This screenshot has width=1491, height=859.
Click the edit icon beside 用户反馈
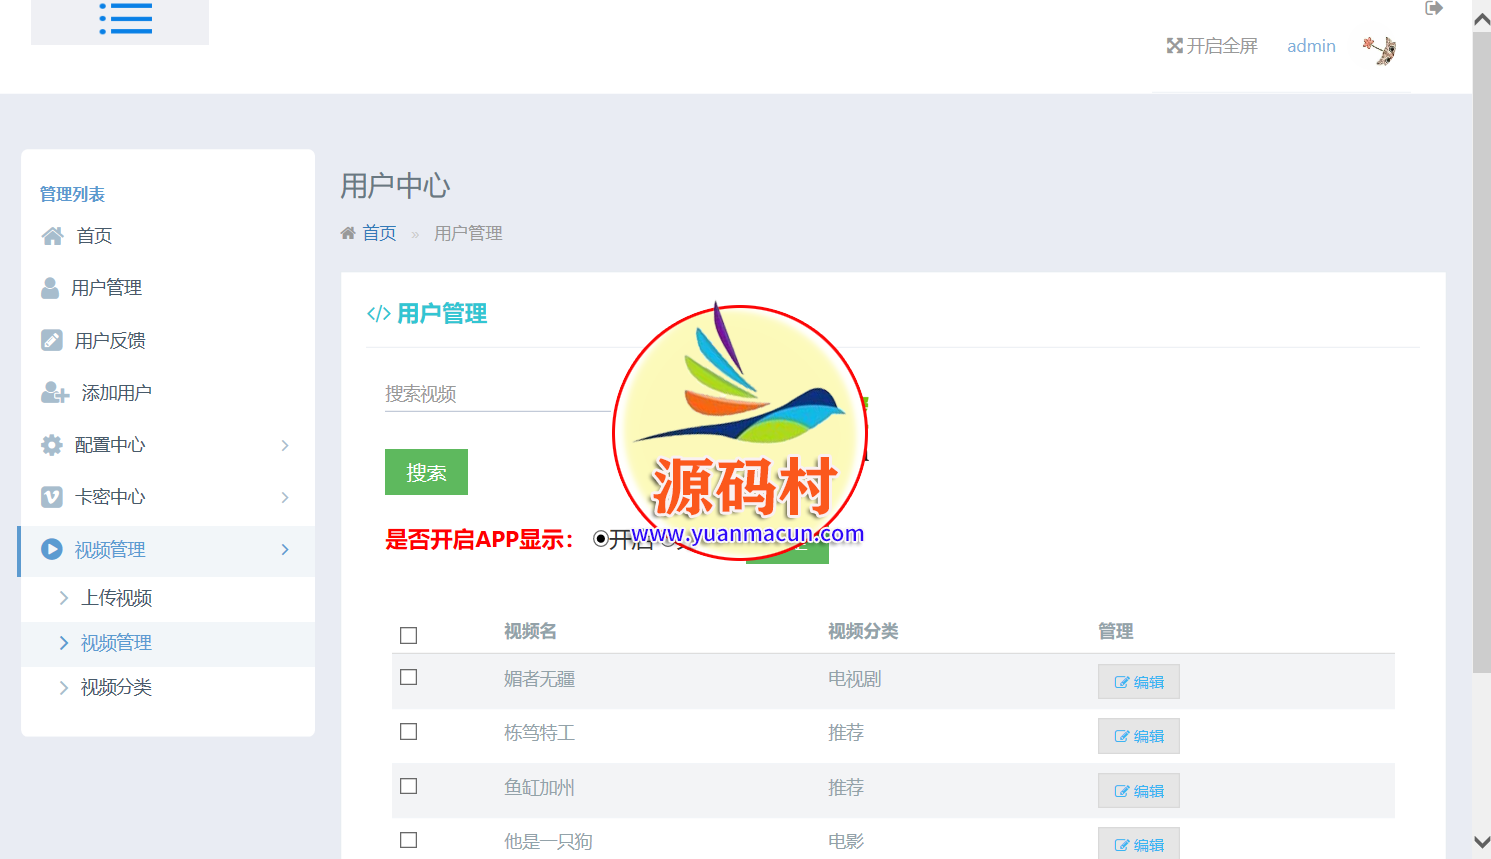52,340
